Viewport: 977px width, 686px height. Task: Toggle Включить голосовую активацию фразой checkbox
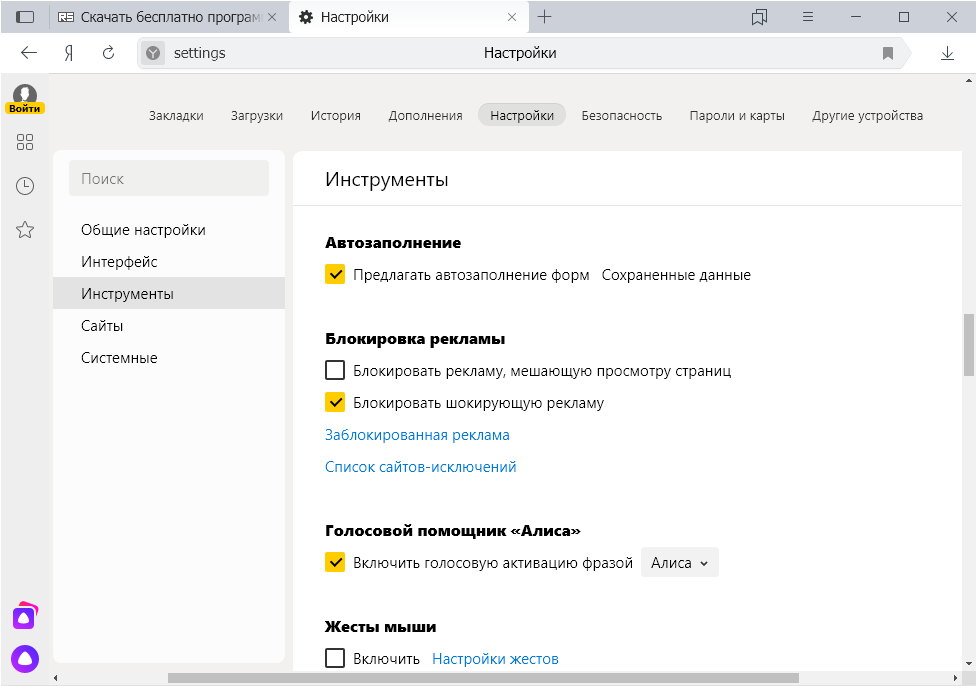tap(335, 562)
